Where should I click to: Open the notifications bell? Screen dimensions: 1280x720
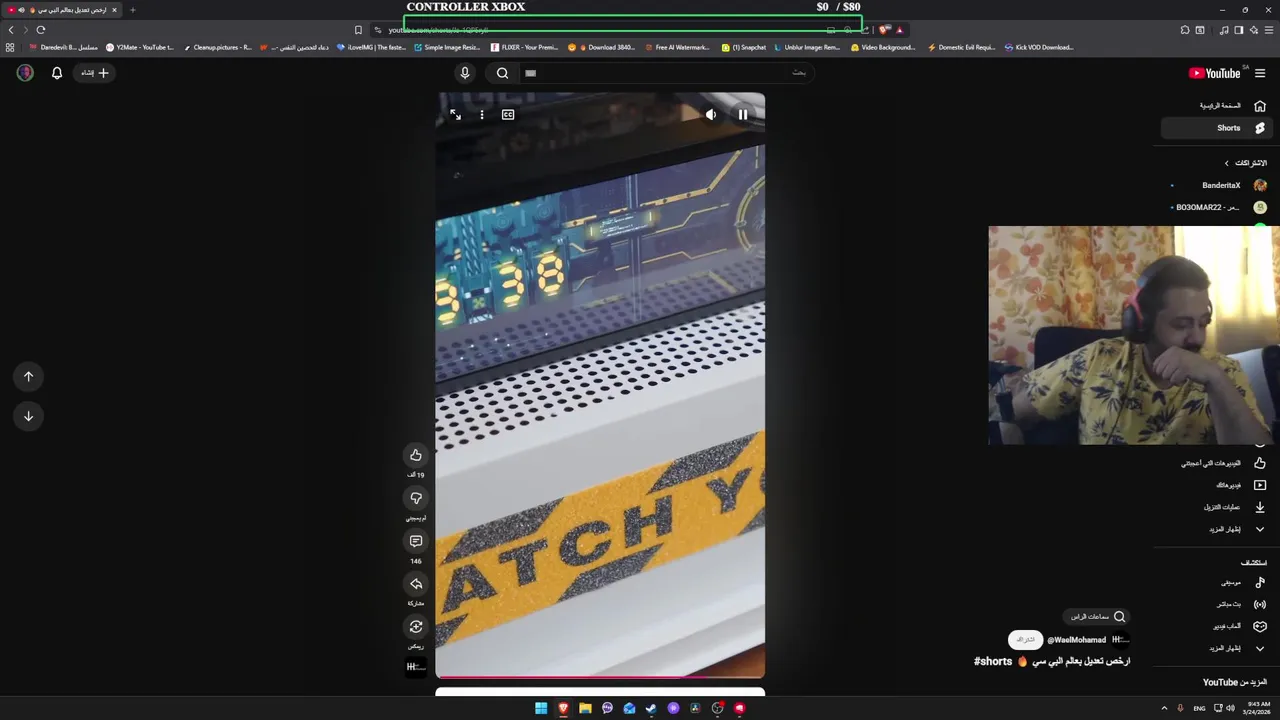click(57, 73)
